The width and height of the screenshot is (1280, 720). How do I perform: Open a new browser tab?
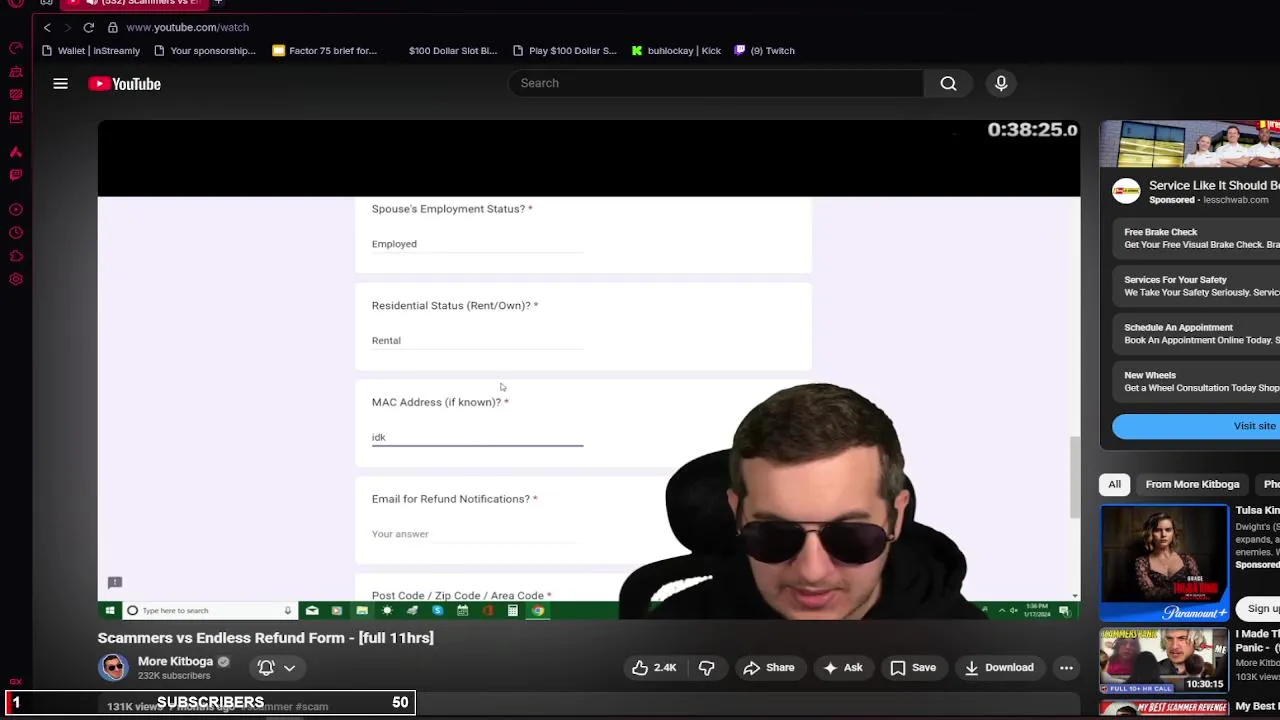click(218, 3)
